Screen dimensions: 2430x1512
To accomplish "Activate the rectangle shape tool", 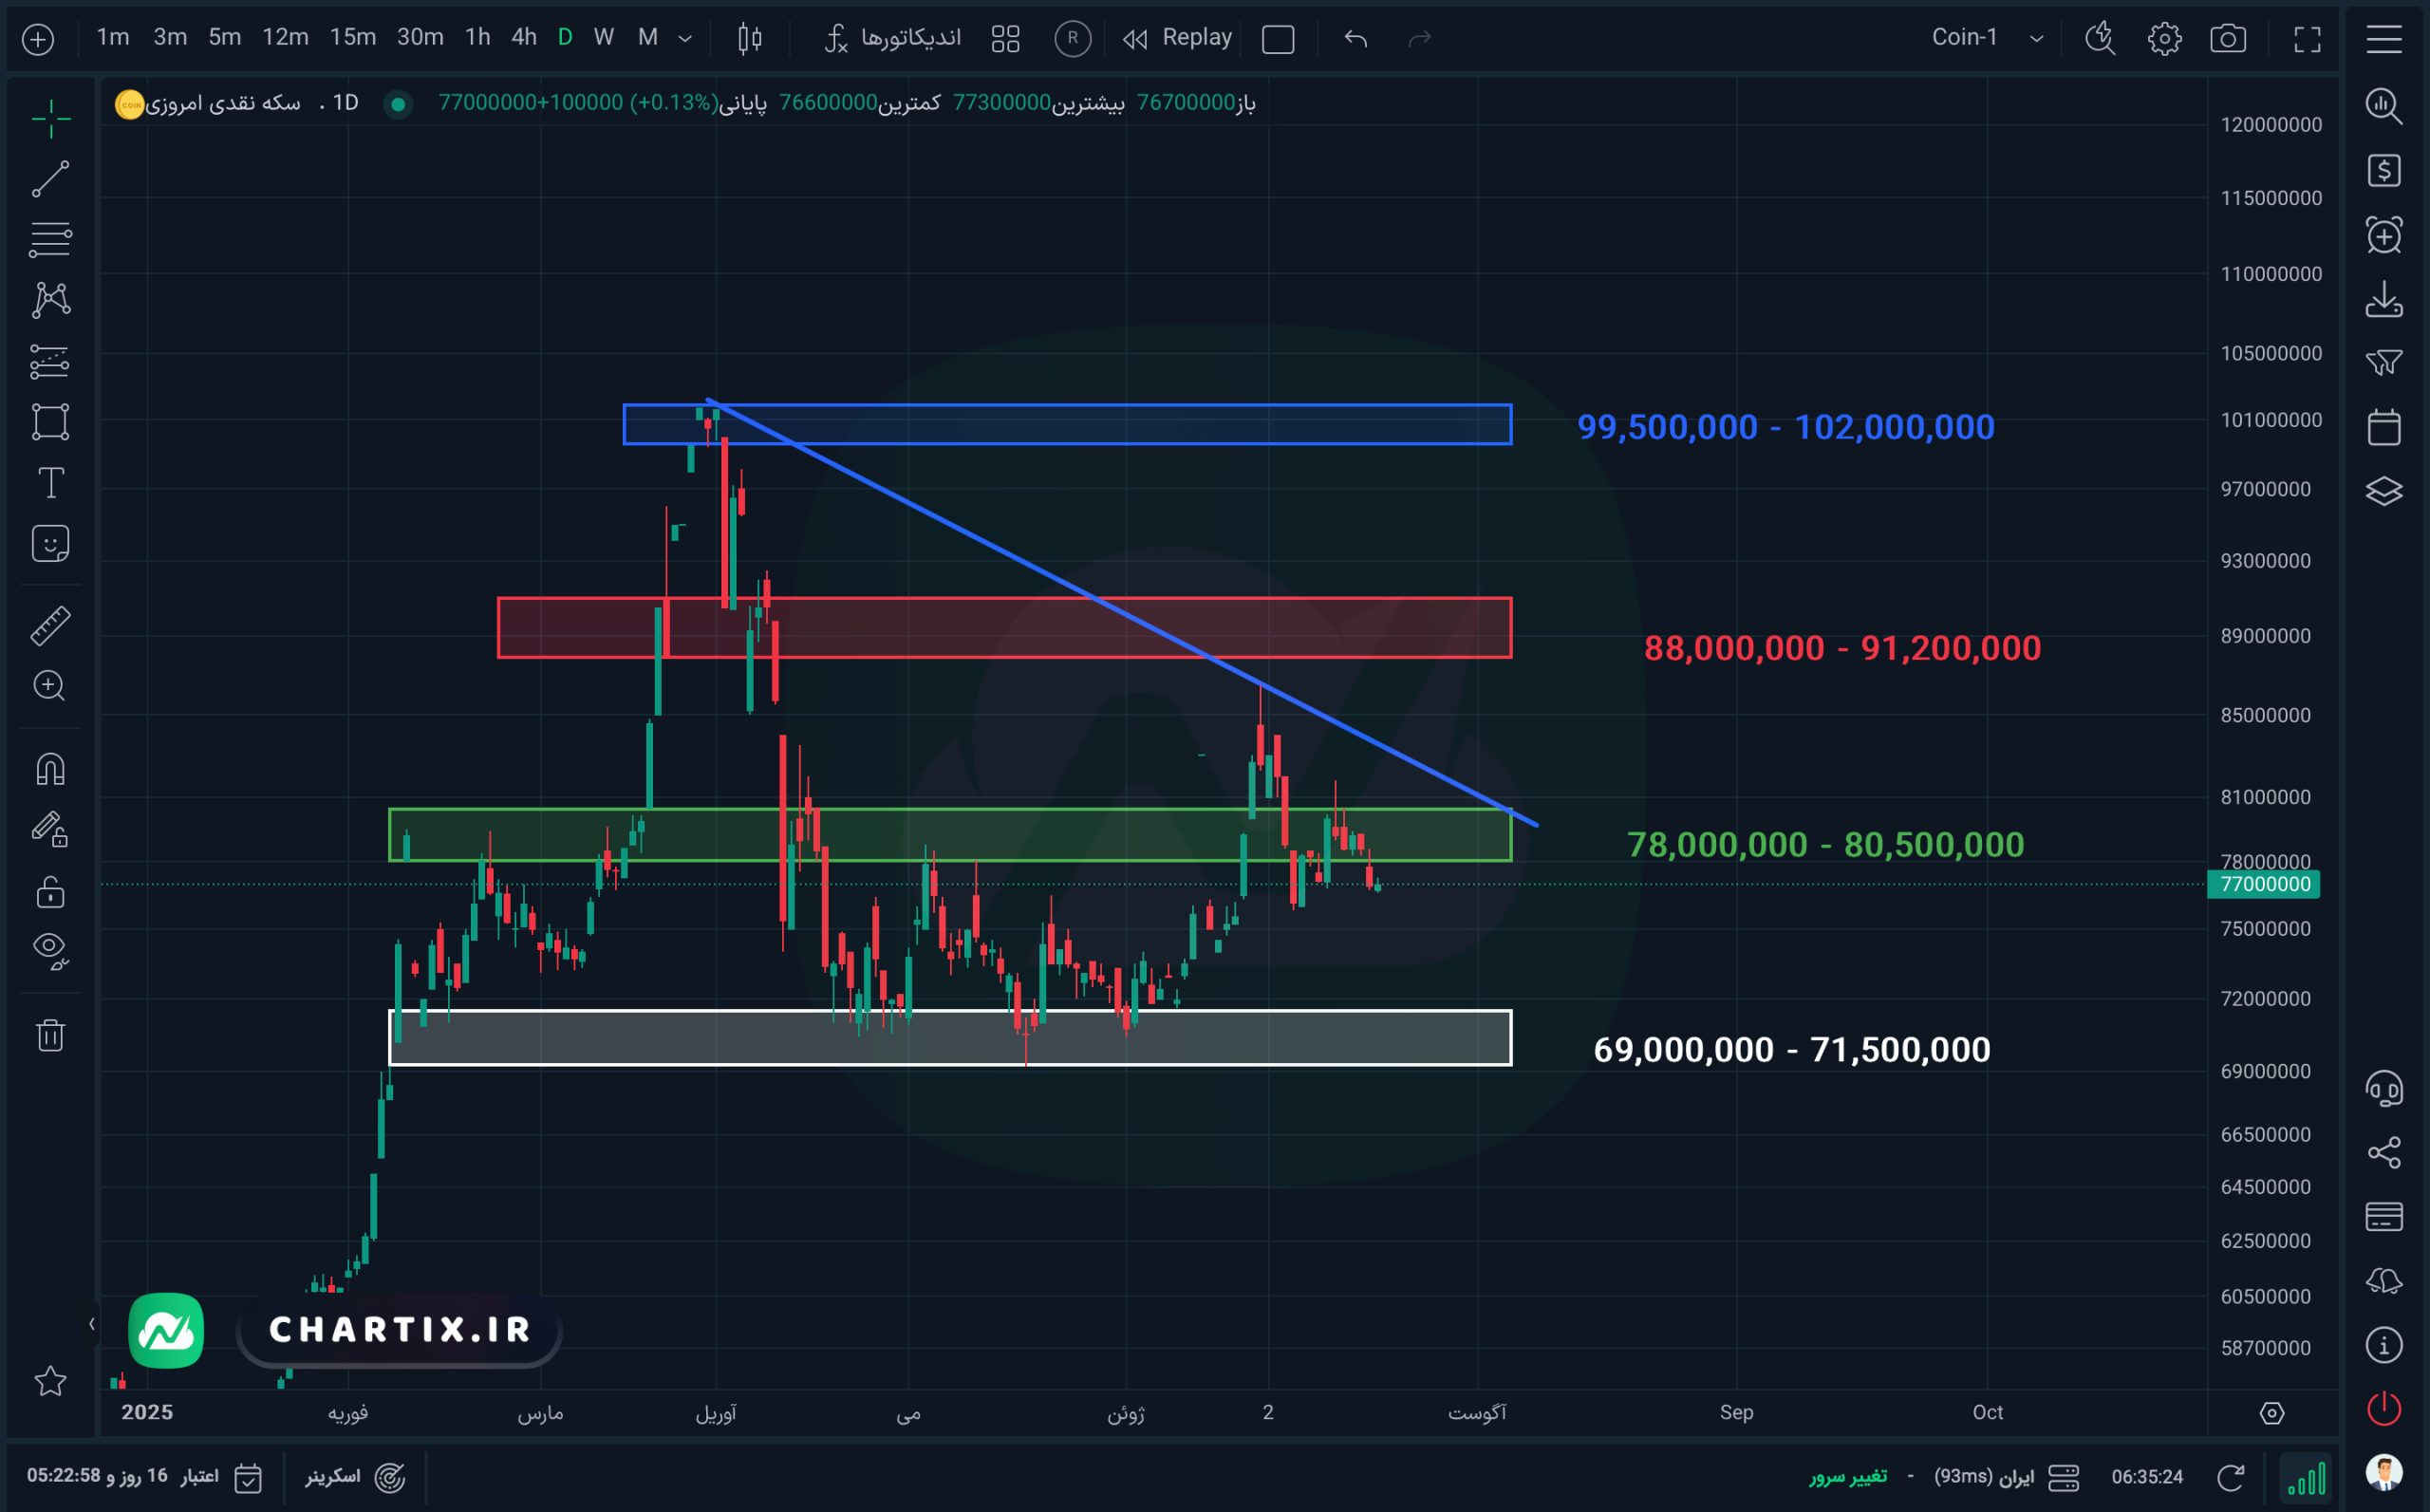I will pyautogui.click(x=50, y=422).
